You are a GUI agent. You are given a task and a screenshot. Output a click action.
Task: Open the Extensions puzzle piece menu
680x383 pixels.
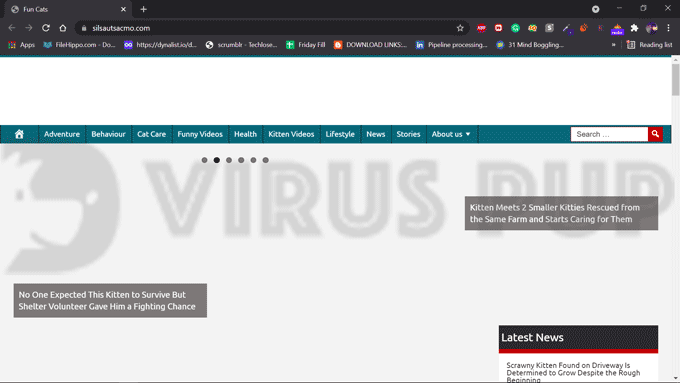coord(634,28)
